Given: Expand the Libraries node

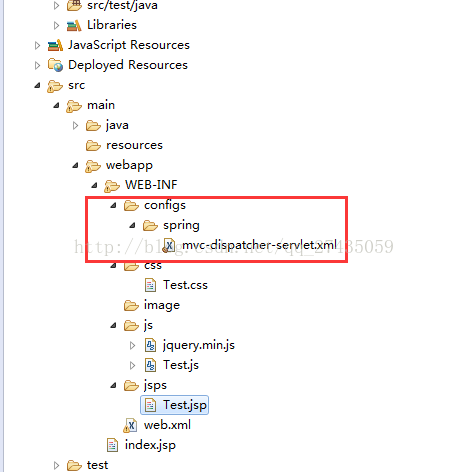Looking at the screenshot, I should click(x=56, y=25).
